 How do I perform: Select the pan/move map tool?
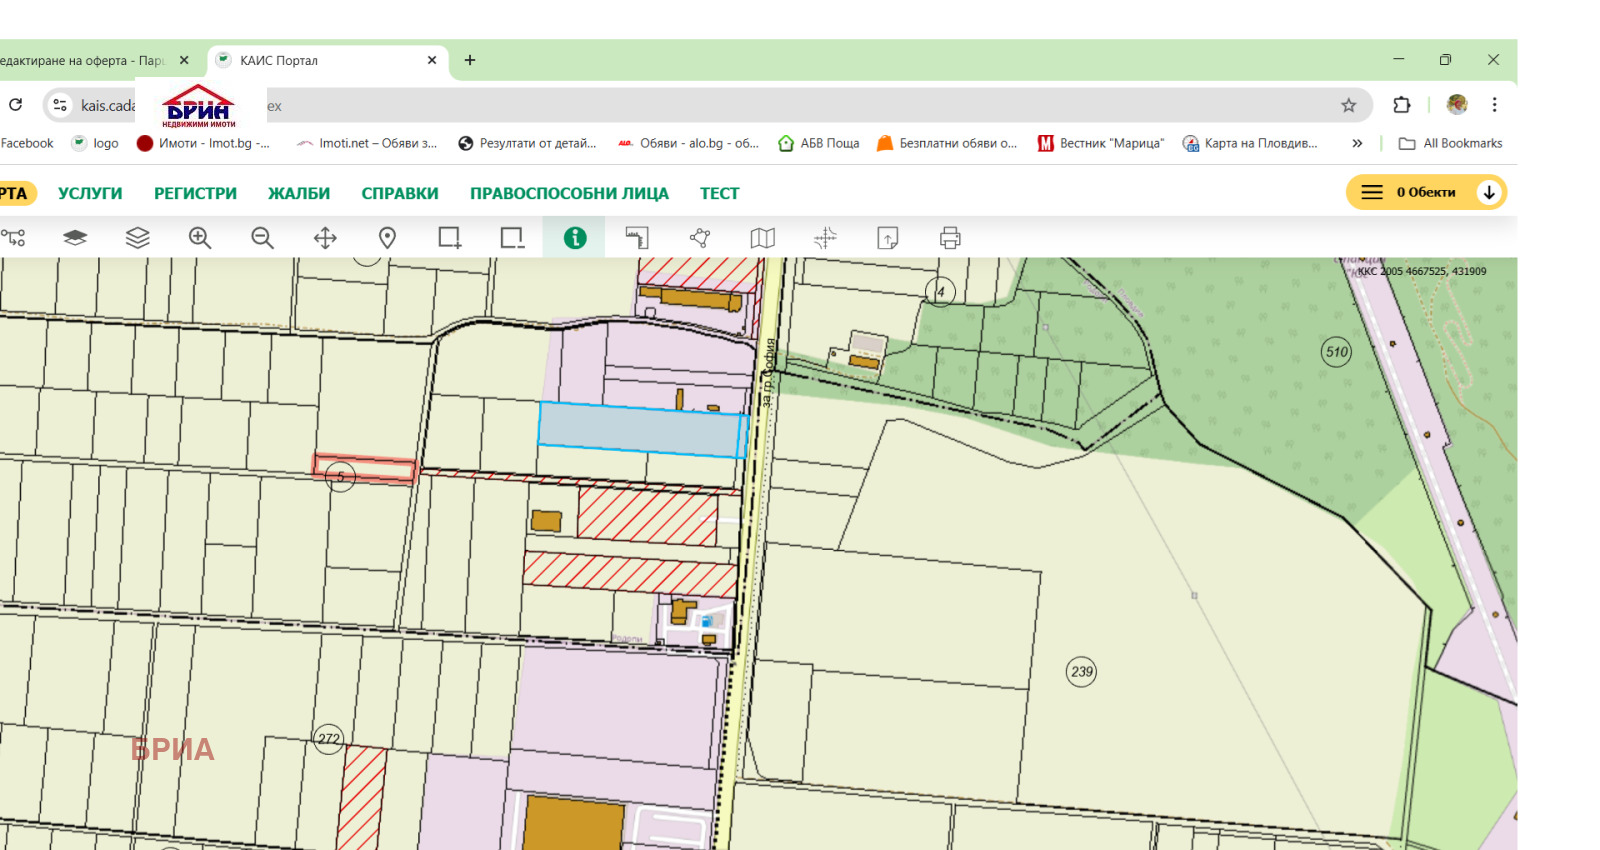pyautogui.click(x=325, y=238)
